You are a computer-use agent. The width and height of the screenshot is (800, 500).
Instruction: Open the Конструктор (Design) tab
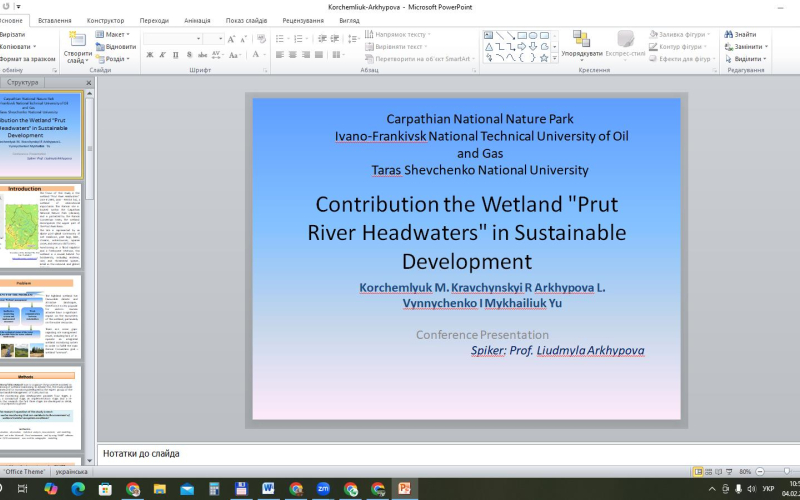105,20
